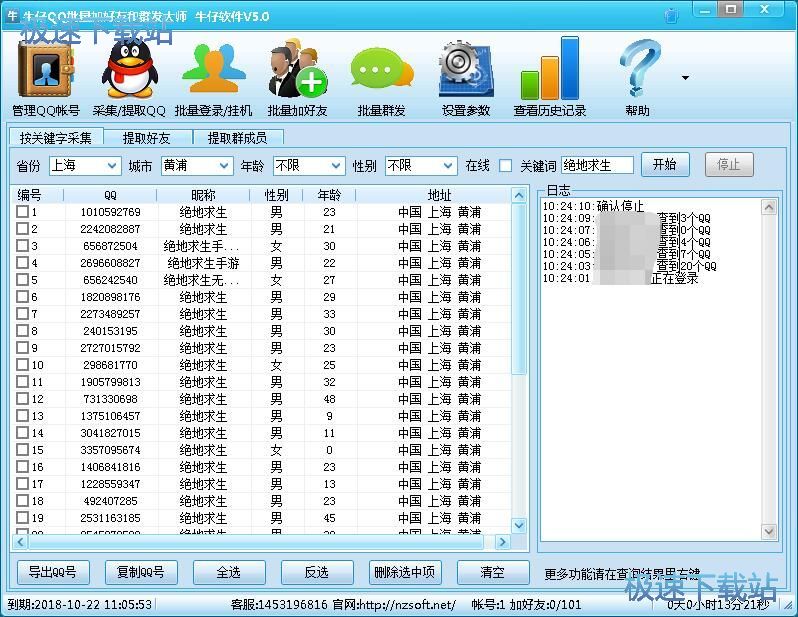Check row 12 QQ 731330698
Viewport: 798px width, 617px height.
22,399
